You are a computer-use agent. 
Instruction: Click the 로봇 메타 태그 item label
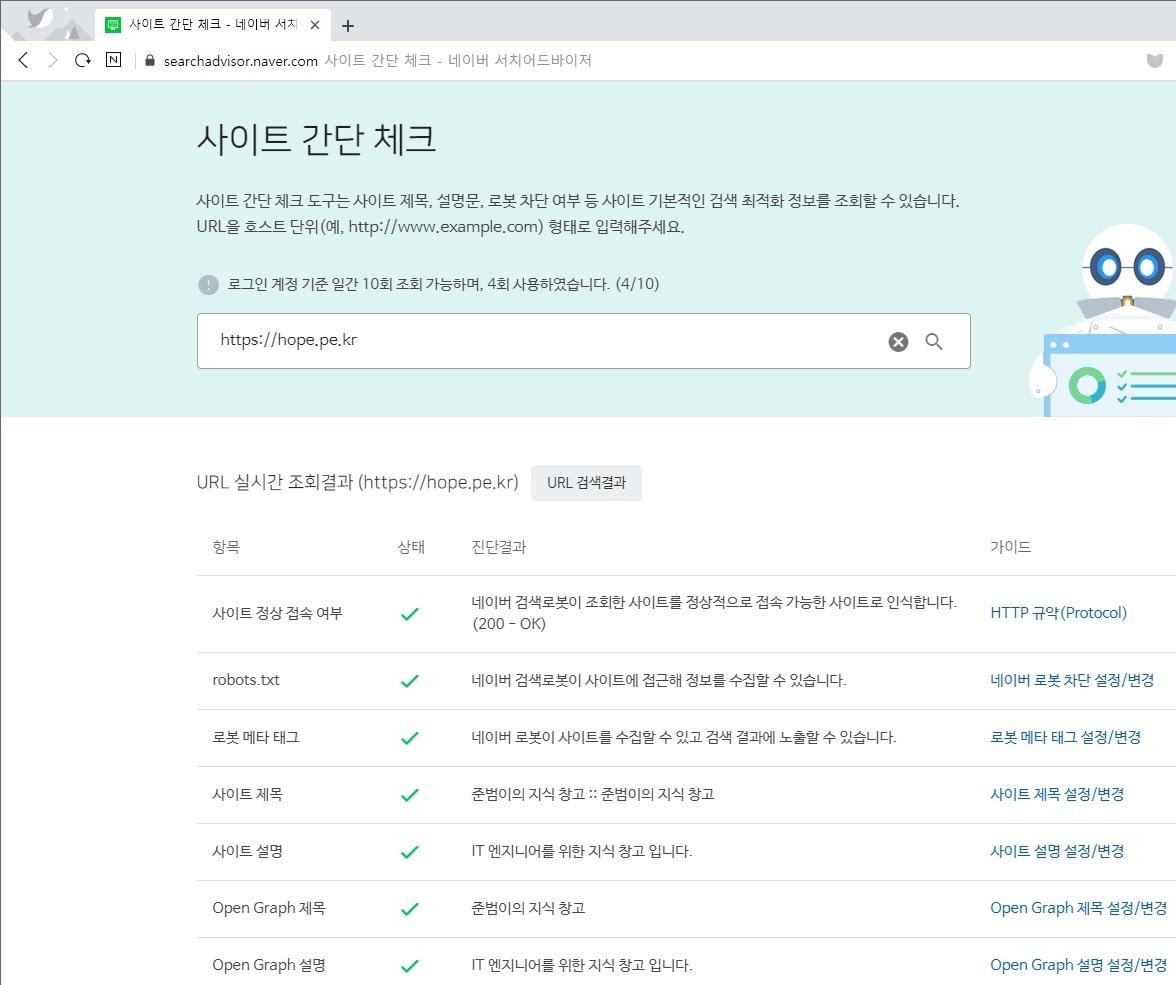[256, 737]
